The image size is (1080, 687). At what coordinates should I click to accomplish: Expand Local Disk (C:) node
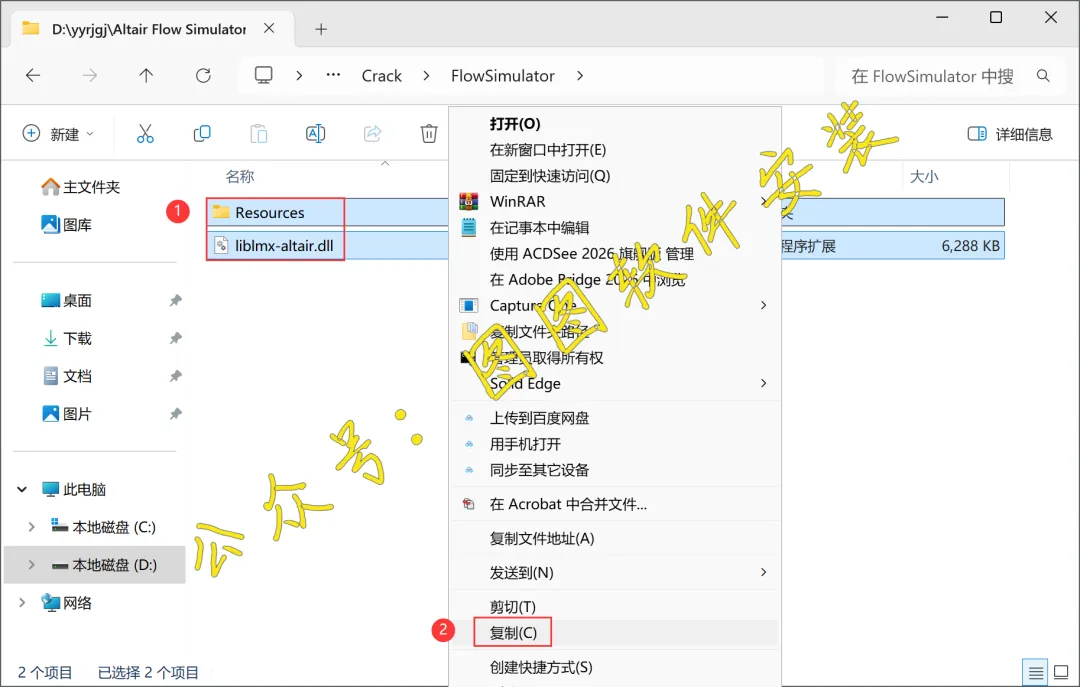click(32, 527)
